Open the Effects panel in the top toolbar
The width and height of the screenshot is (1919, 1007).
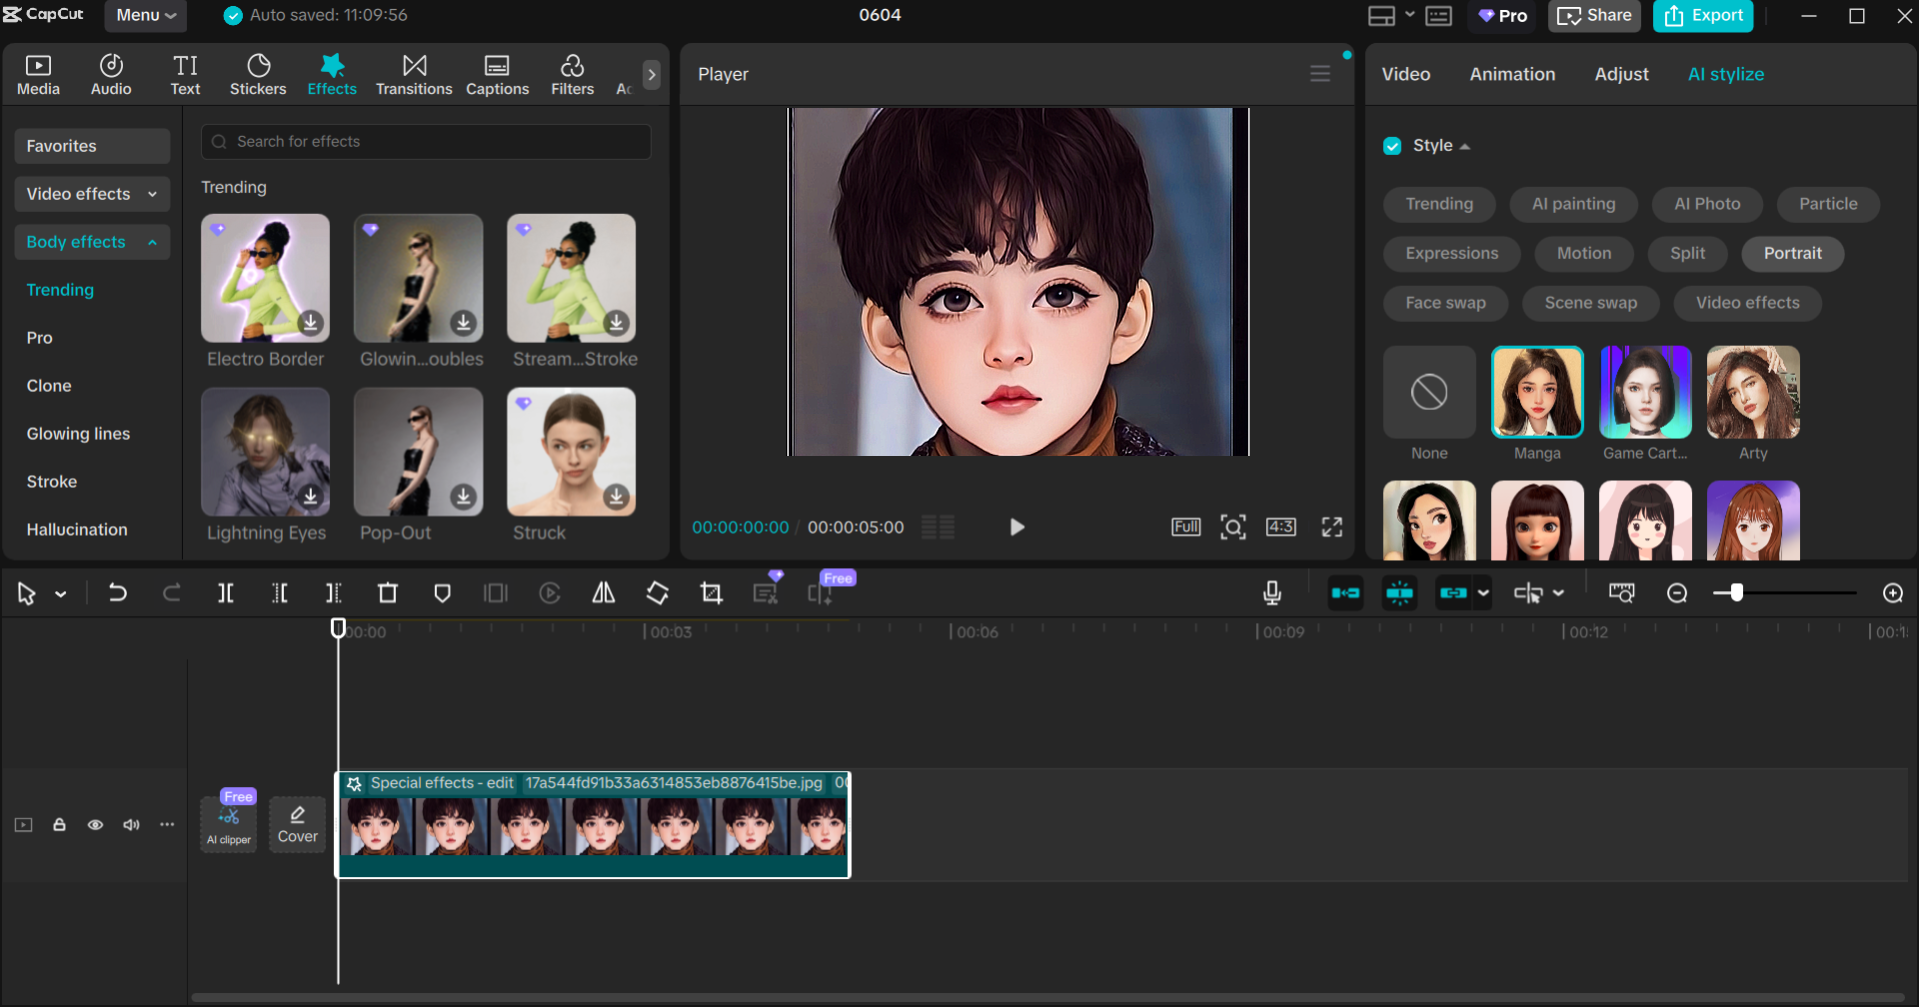(x=332, y=73)
